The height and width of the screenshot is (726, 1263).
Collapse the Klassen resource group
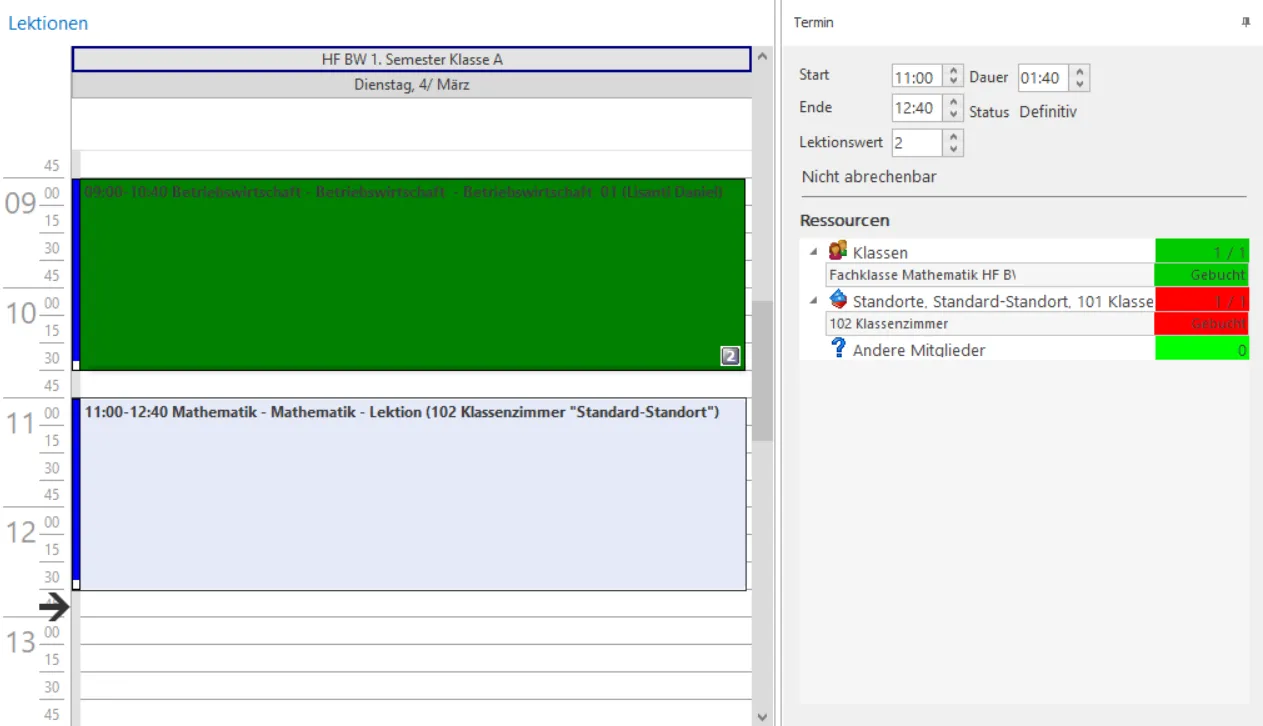pyautogui.click(x=813, y=252)
